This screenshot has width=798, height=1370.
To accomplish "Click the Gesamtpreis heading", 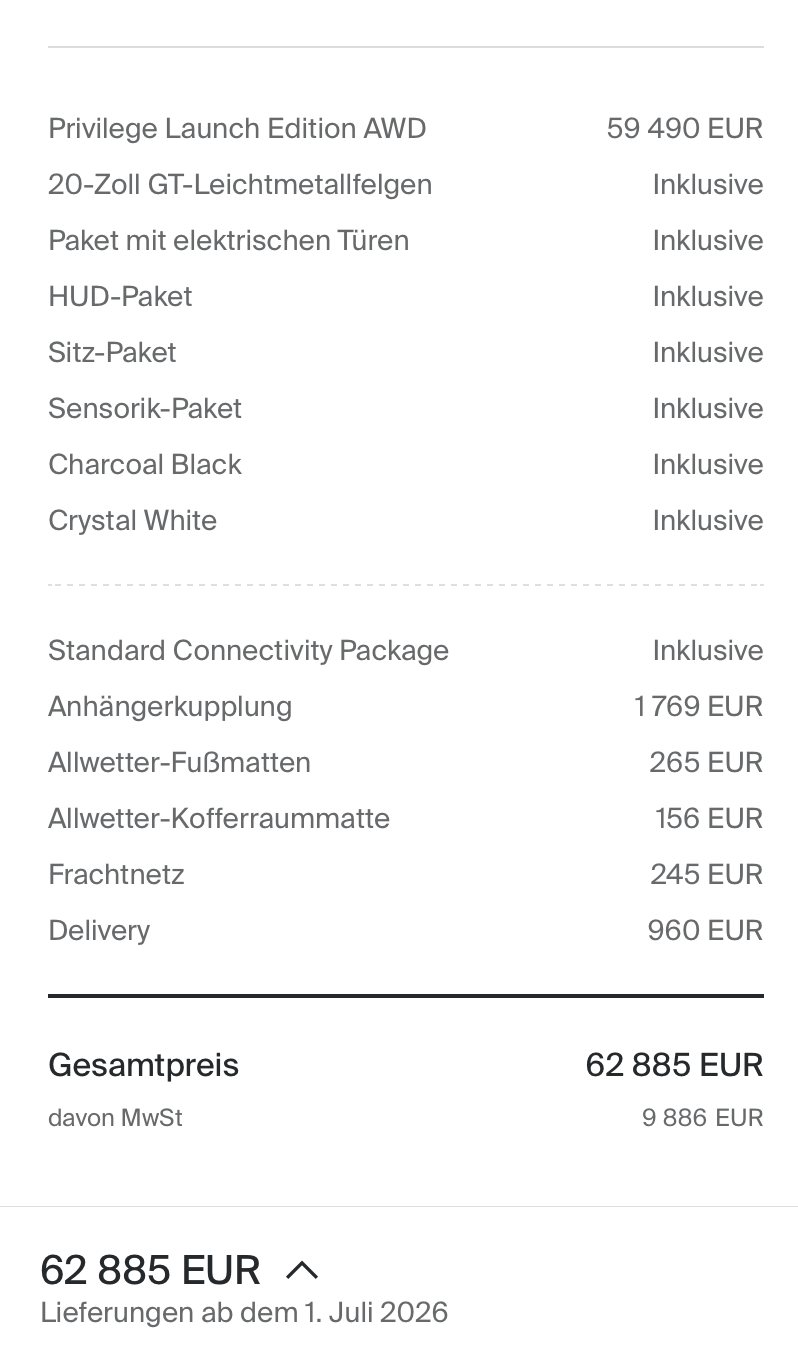I will click(143, 1065).
